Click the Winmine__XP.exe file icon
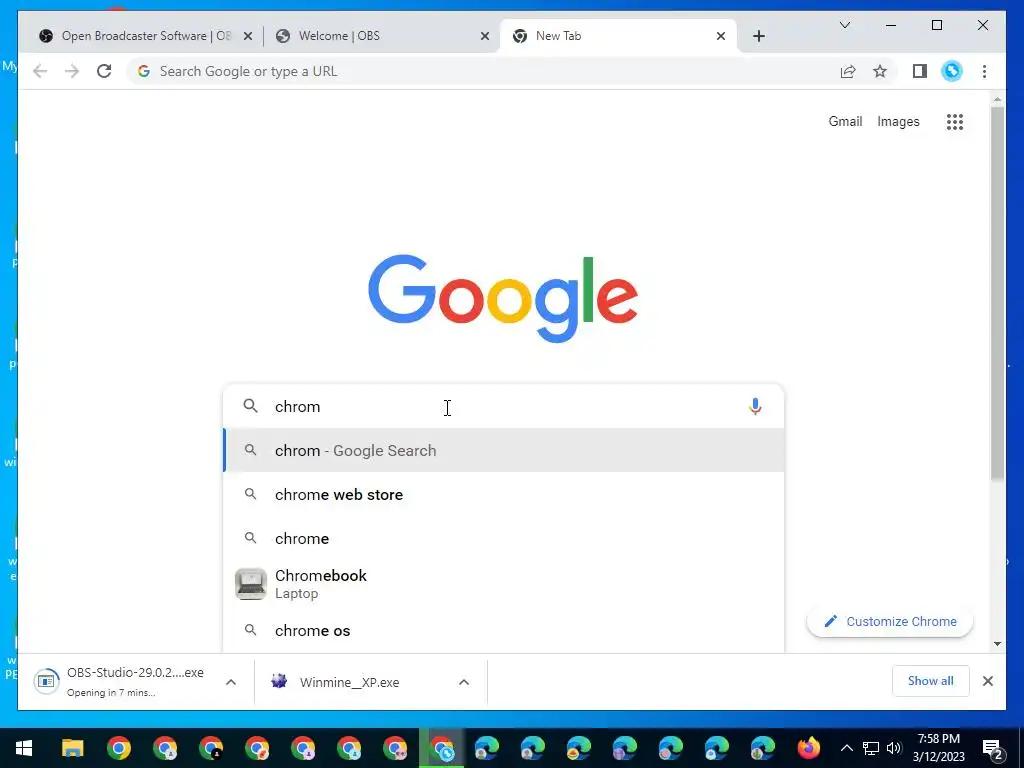The width and height of the screenshot is (1024, 768). point(280,682)
